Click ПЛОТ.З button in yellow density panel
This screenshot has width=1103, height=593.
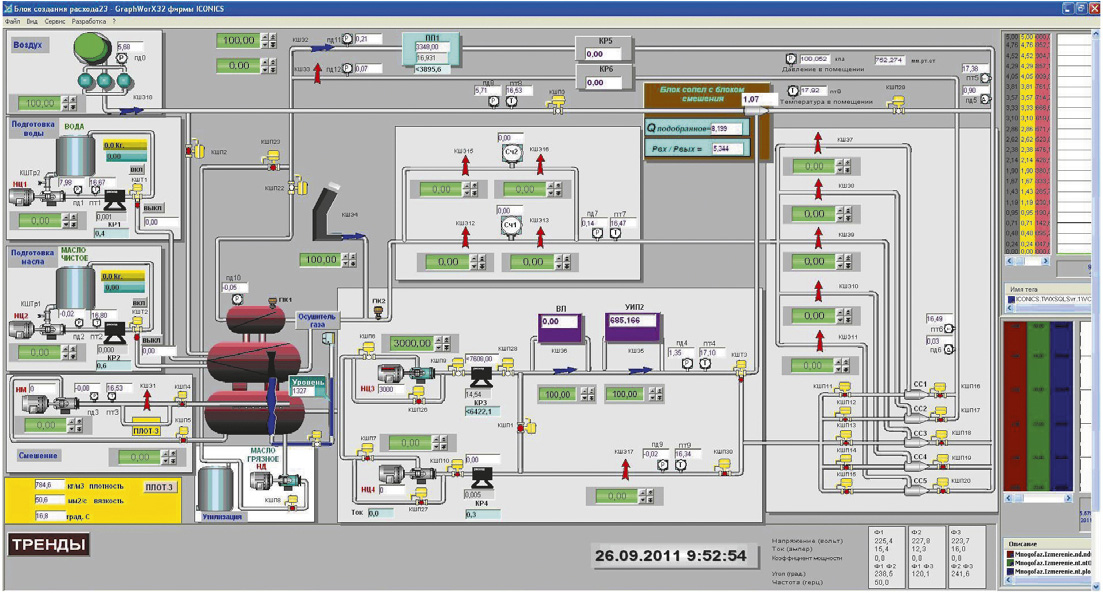click(159, 487)
